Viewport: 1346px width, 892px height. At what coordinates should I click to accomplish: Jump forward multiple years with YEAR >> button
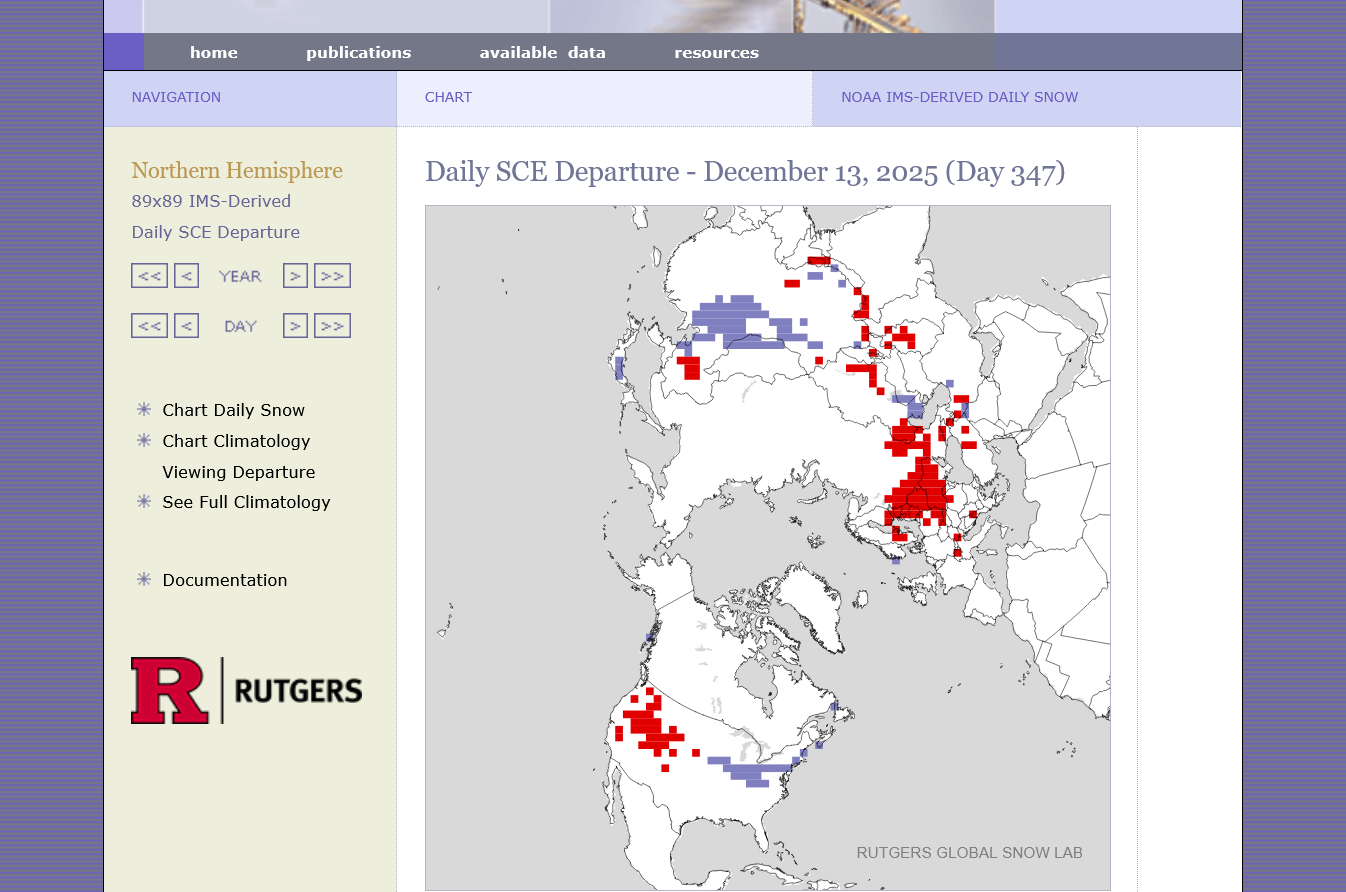[332, 276]
